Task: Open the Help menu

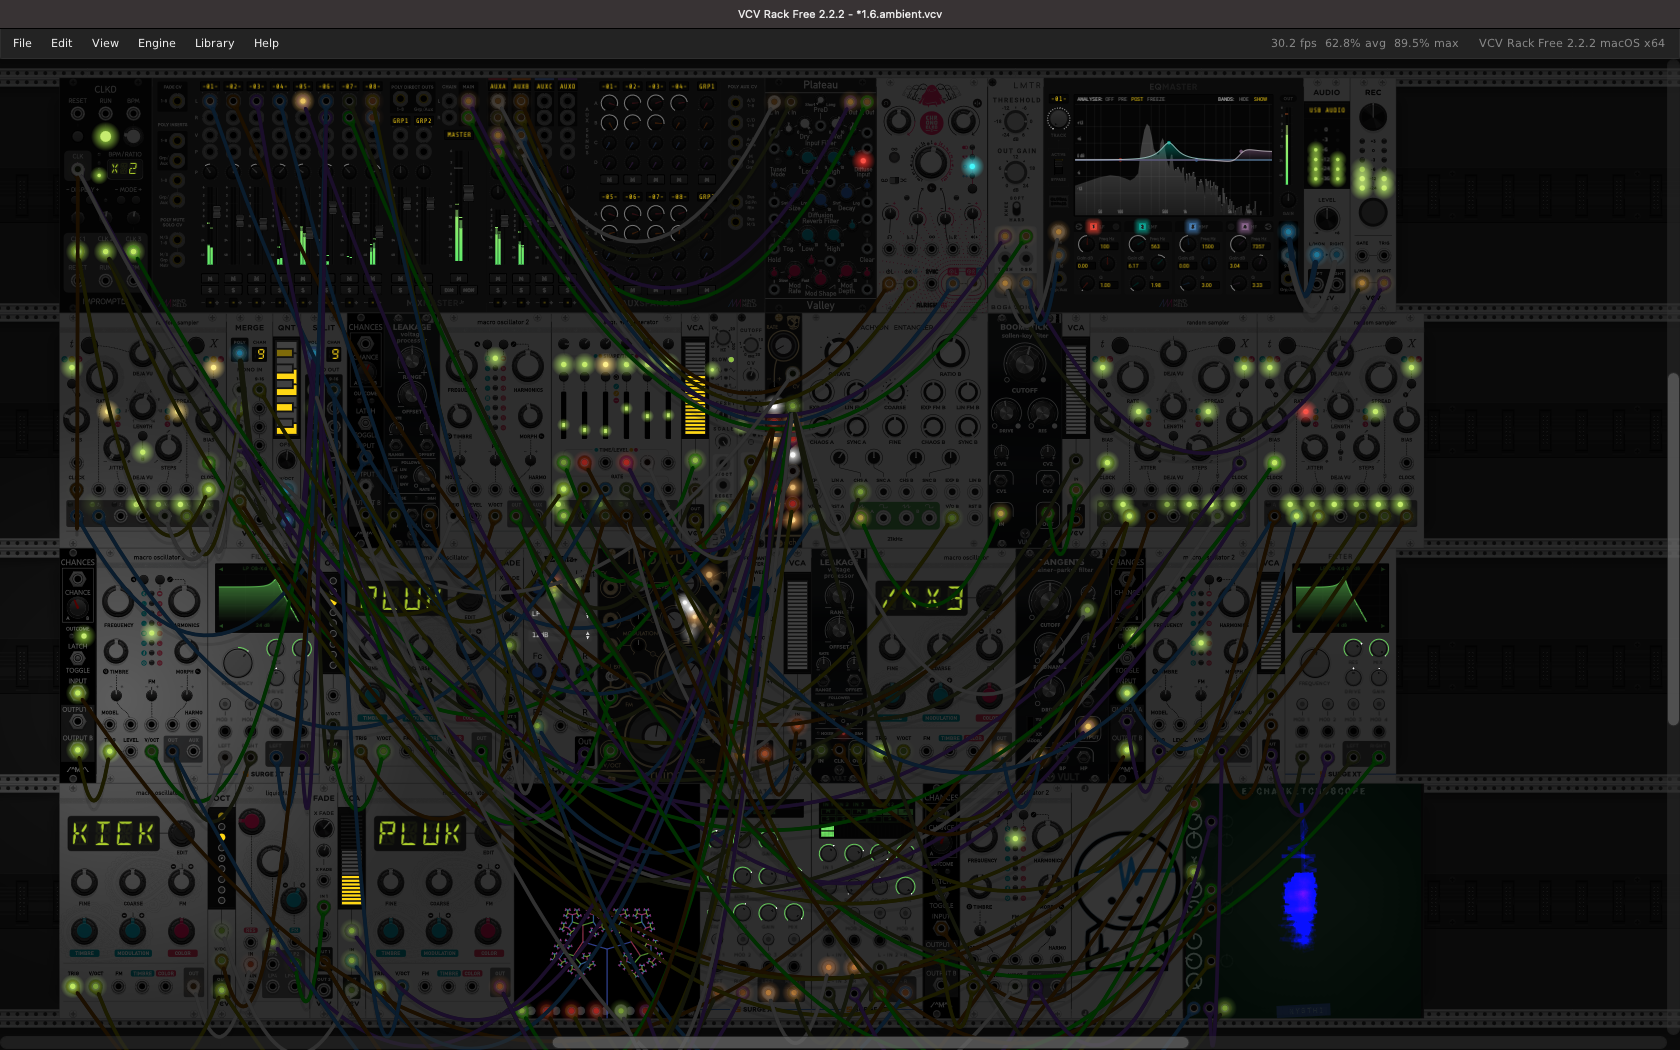Action: 266,43
